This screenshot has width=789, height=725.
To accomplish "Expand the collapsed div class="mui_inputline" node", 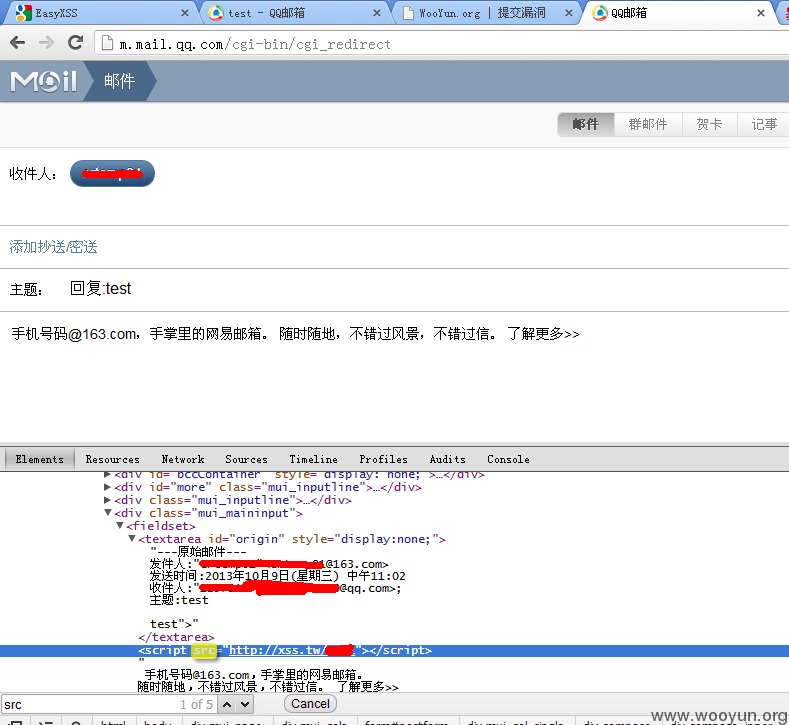I will click(107, 500).
